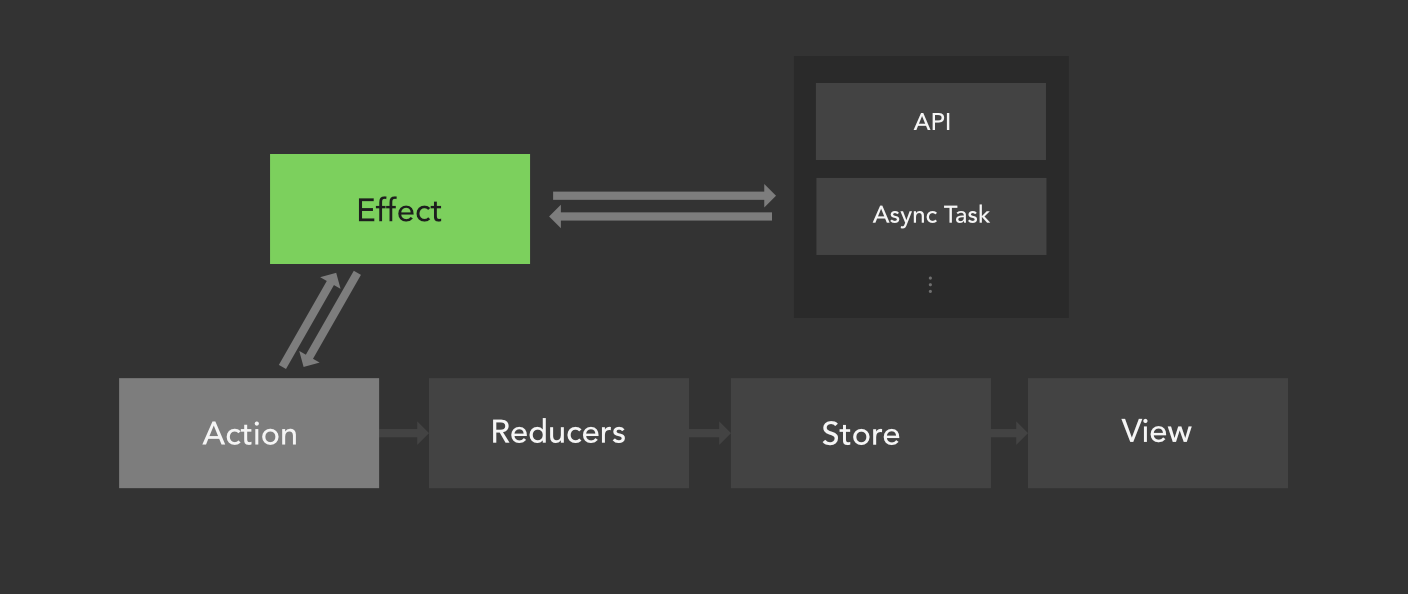This screenshot has width=1408, height=594.
Task: Open the View box
Action: click(1157, 433)
